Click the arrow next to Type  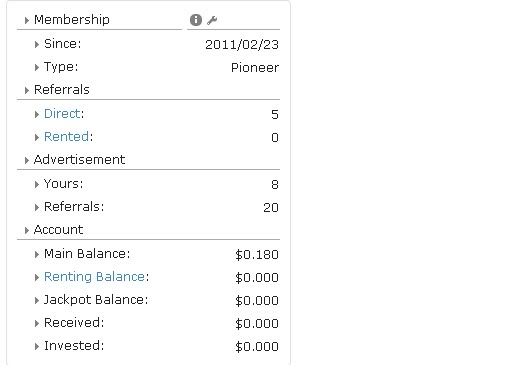click(x=37, y=67)
